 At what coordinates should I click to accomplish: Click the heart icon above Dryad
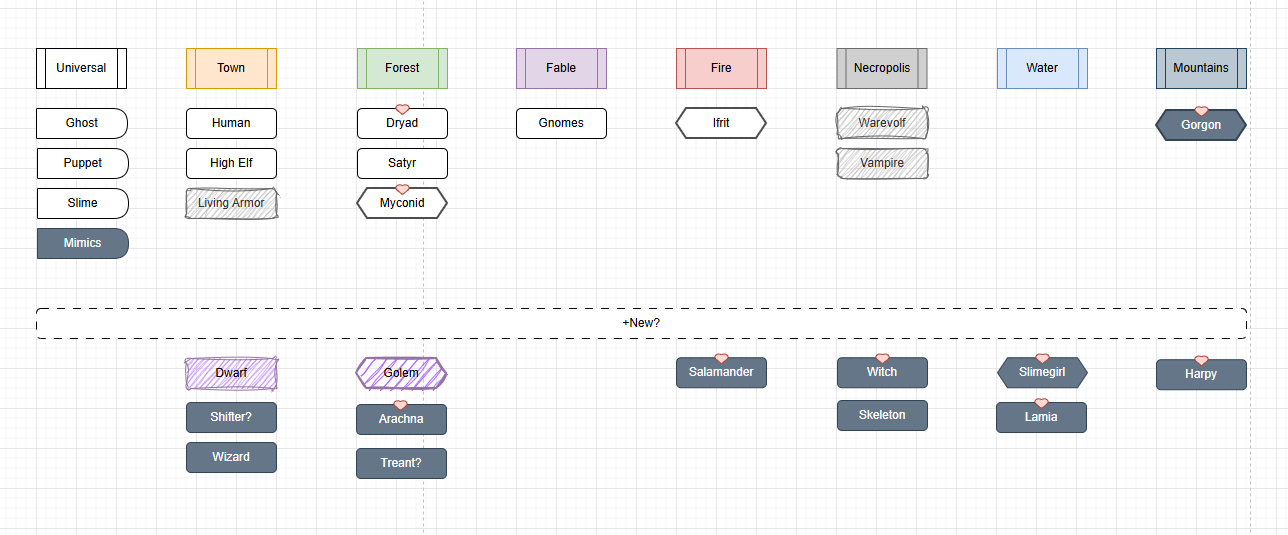(x=402, y=109)
